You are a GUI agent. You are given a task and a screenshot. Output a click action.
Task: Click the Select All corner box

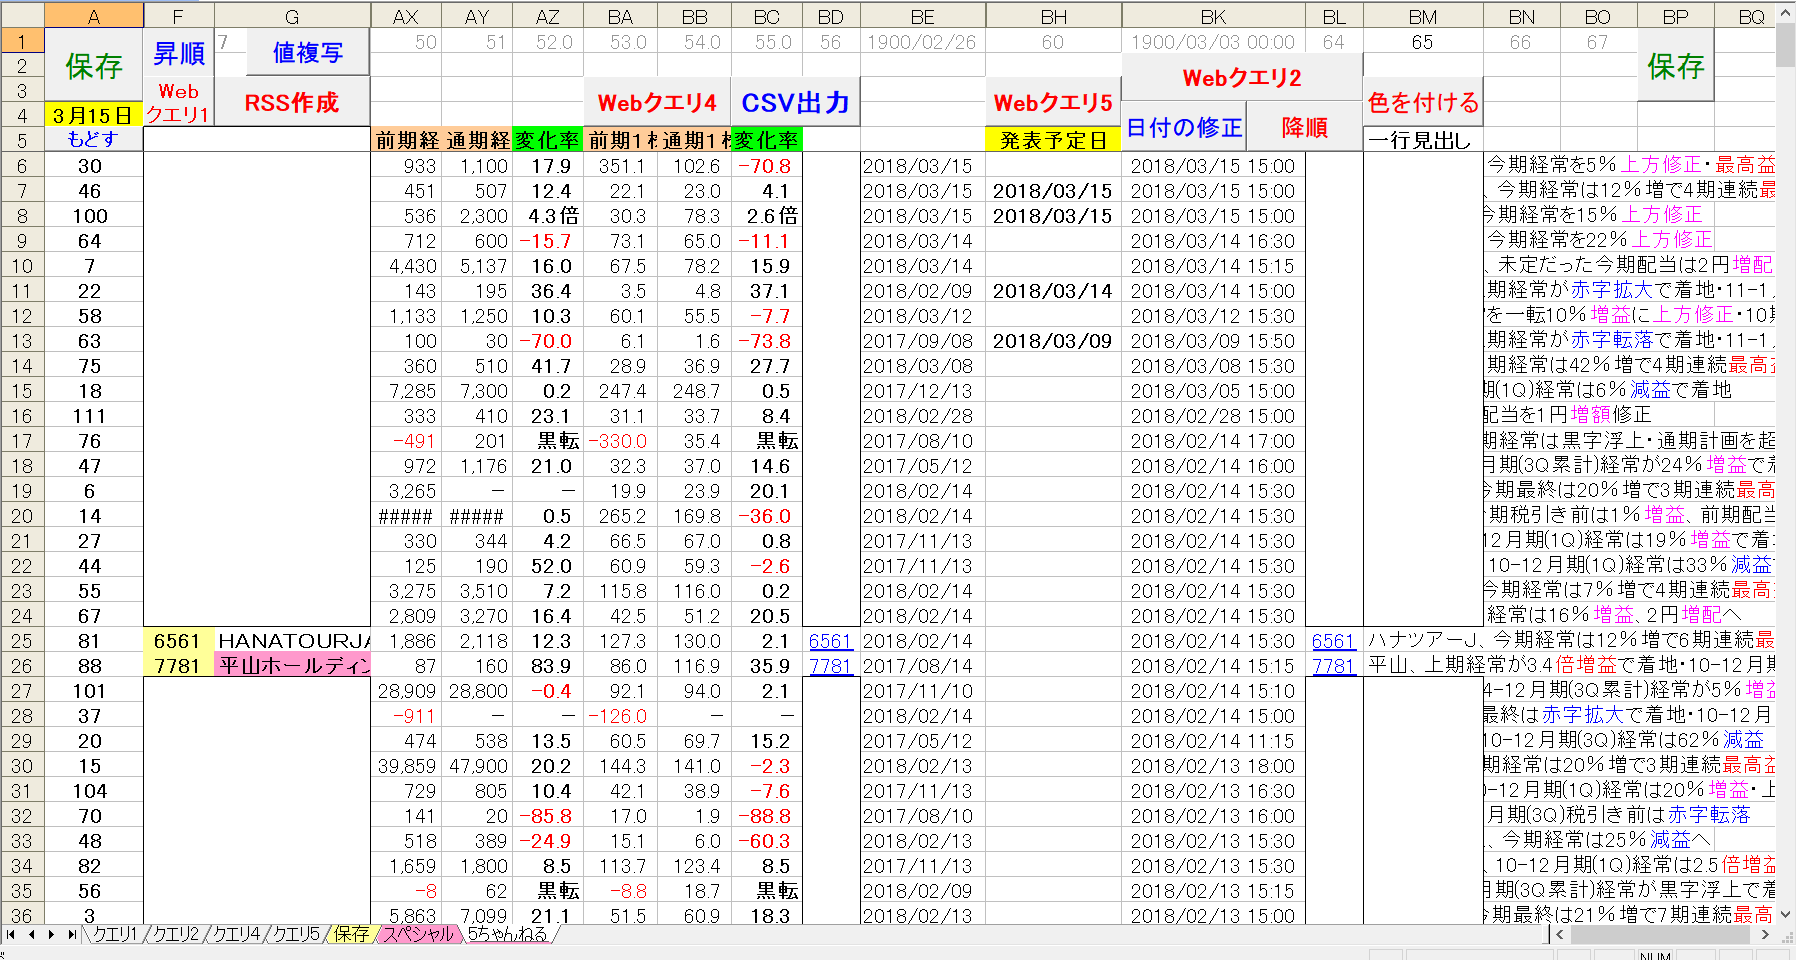click(x=22, y=15)
